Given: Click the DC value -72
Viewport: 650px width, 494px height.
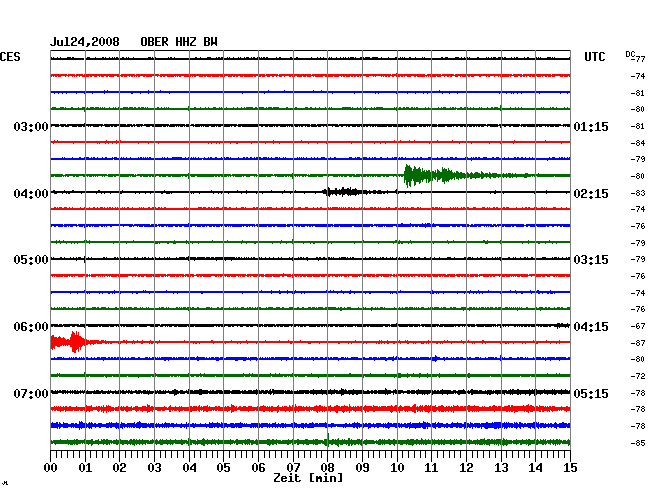Looking at the screenshot, I should [x=638, y=376].
